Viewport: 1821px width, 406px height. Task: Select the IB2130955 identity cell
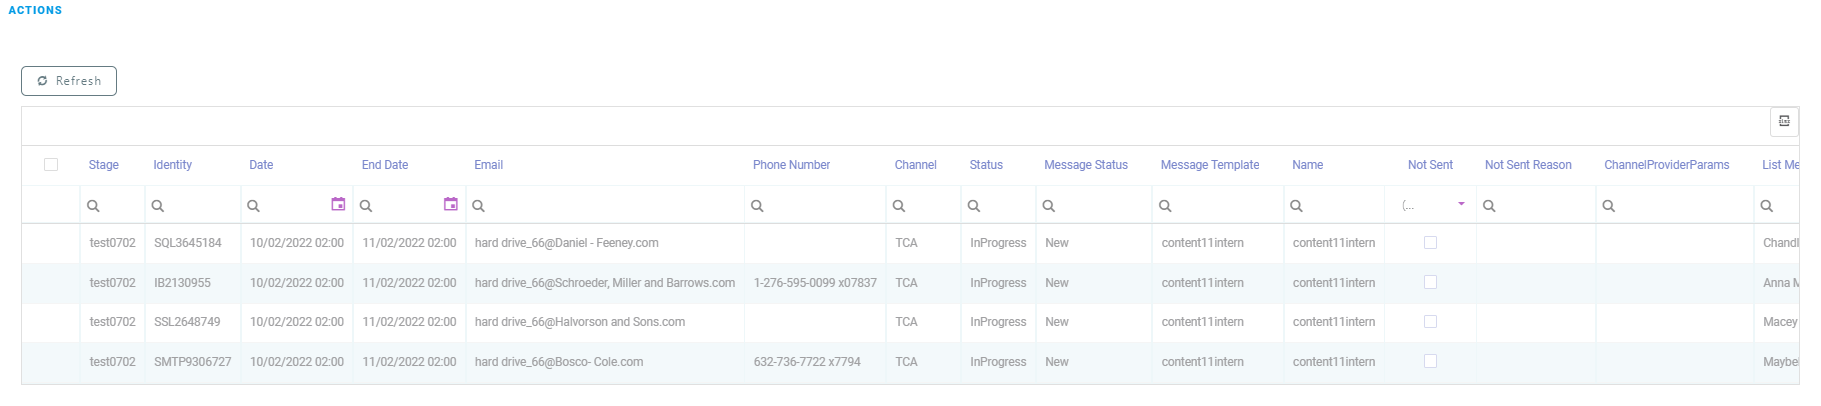click(x=183, y=283)
